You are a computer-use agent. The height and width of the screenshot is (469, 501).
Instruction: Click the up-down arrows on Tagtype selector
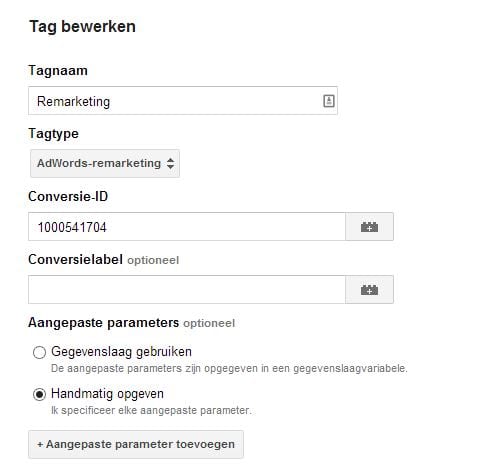(x=170, y=163)
